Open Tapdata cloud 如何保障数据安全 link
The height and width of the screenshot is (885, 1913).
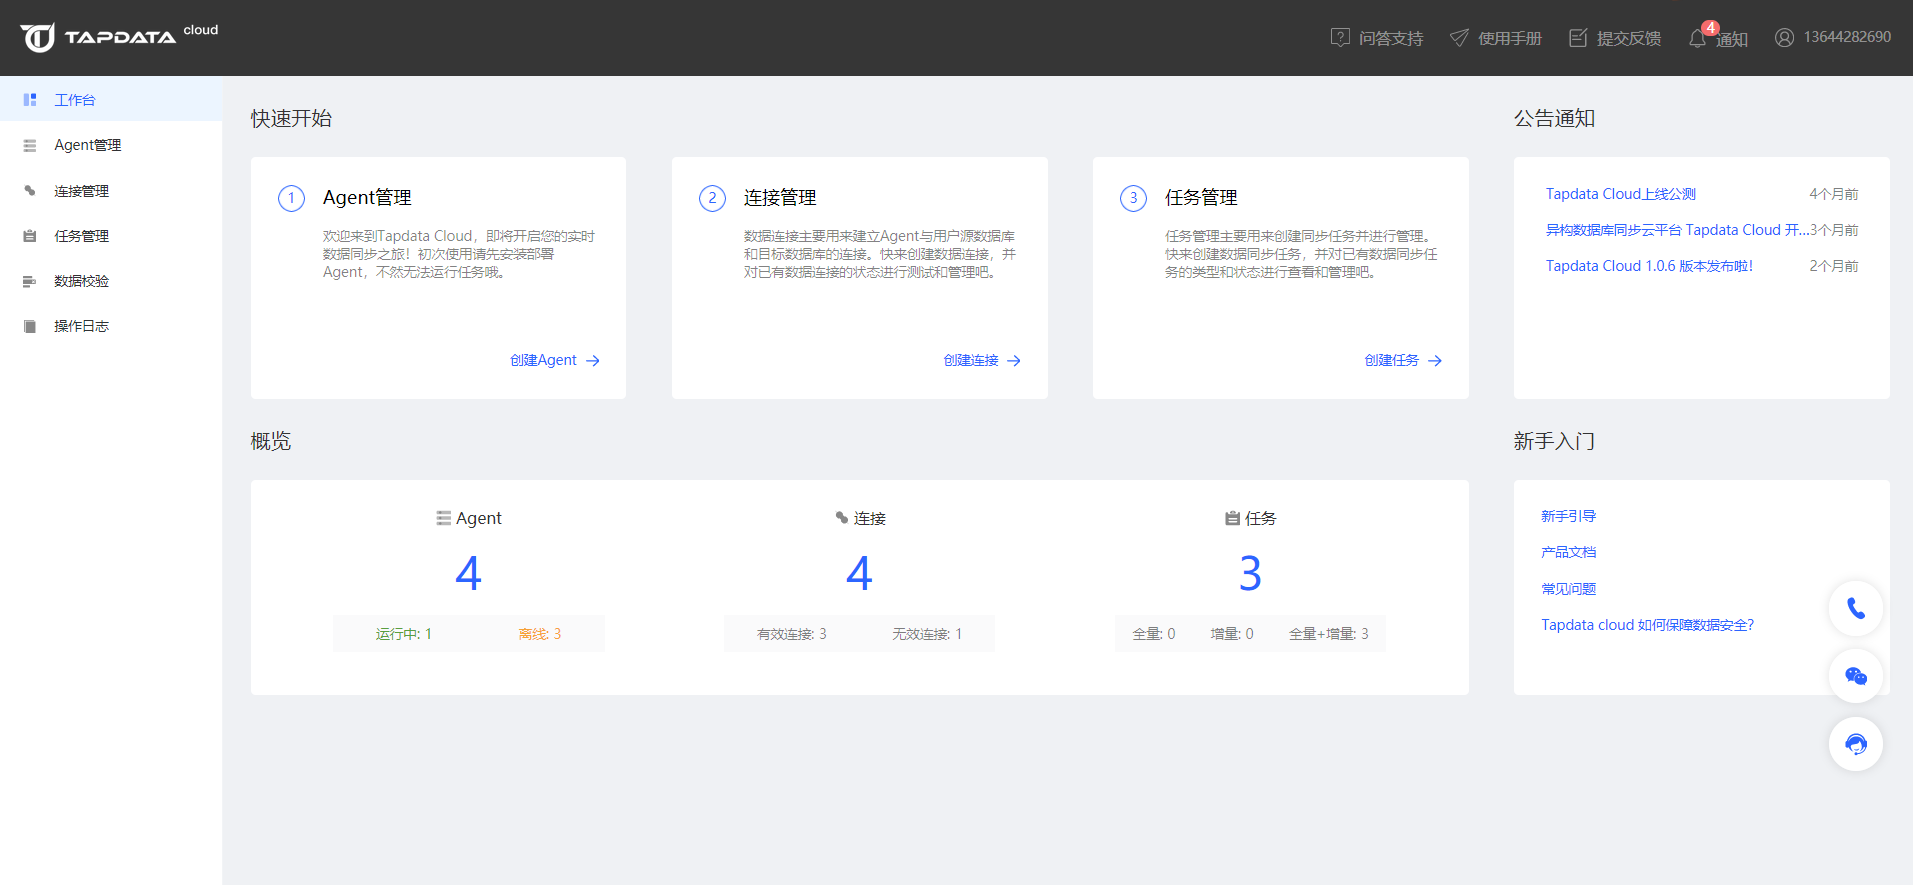click(x=1647, y=625)
